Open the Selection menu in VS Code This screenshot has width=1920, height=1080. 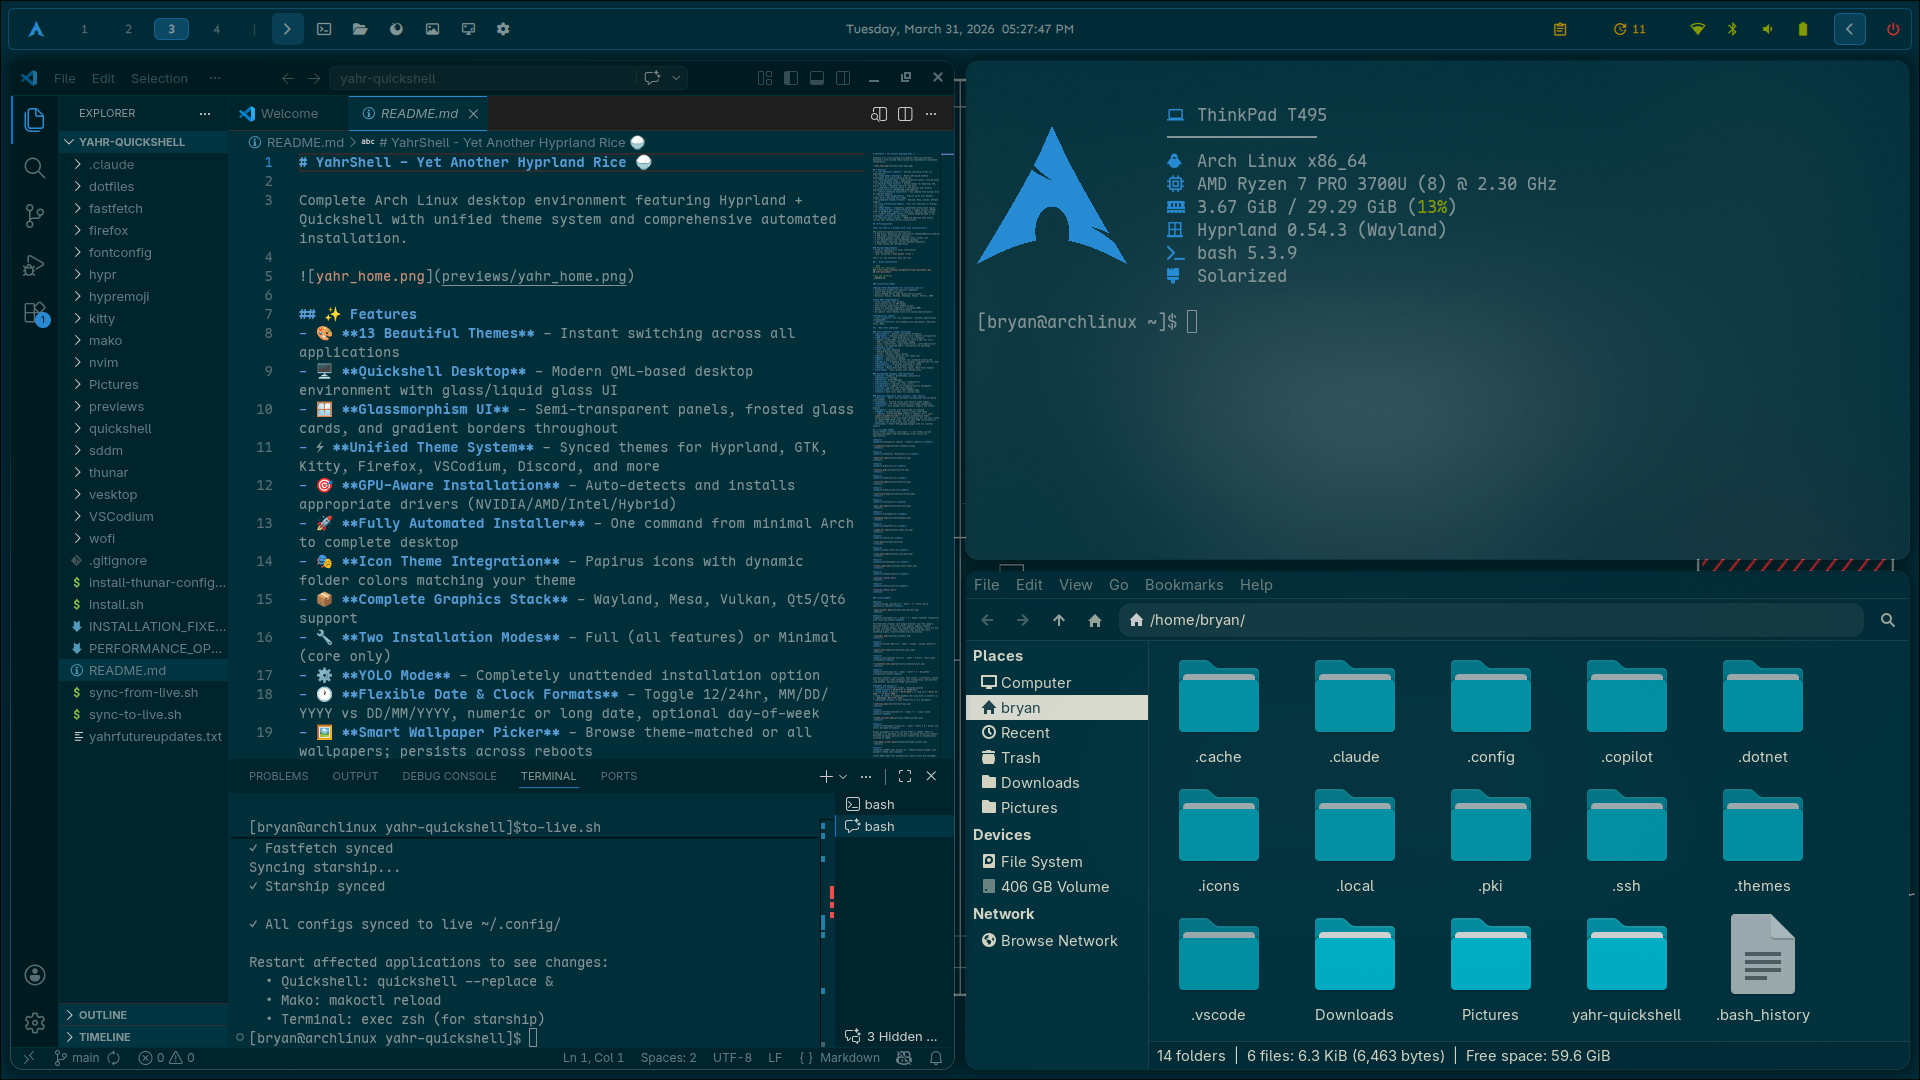[x=159, y=78]
